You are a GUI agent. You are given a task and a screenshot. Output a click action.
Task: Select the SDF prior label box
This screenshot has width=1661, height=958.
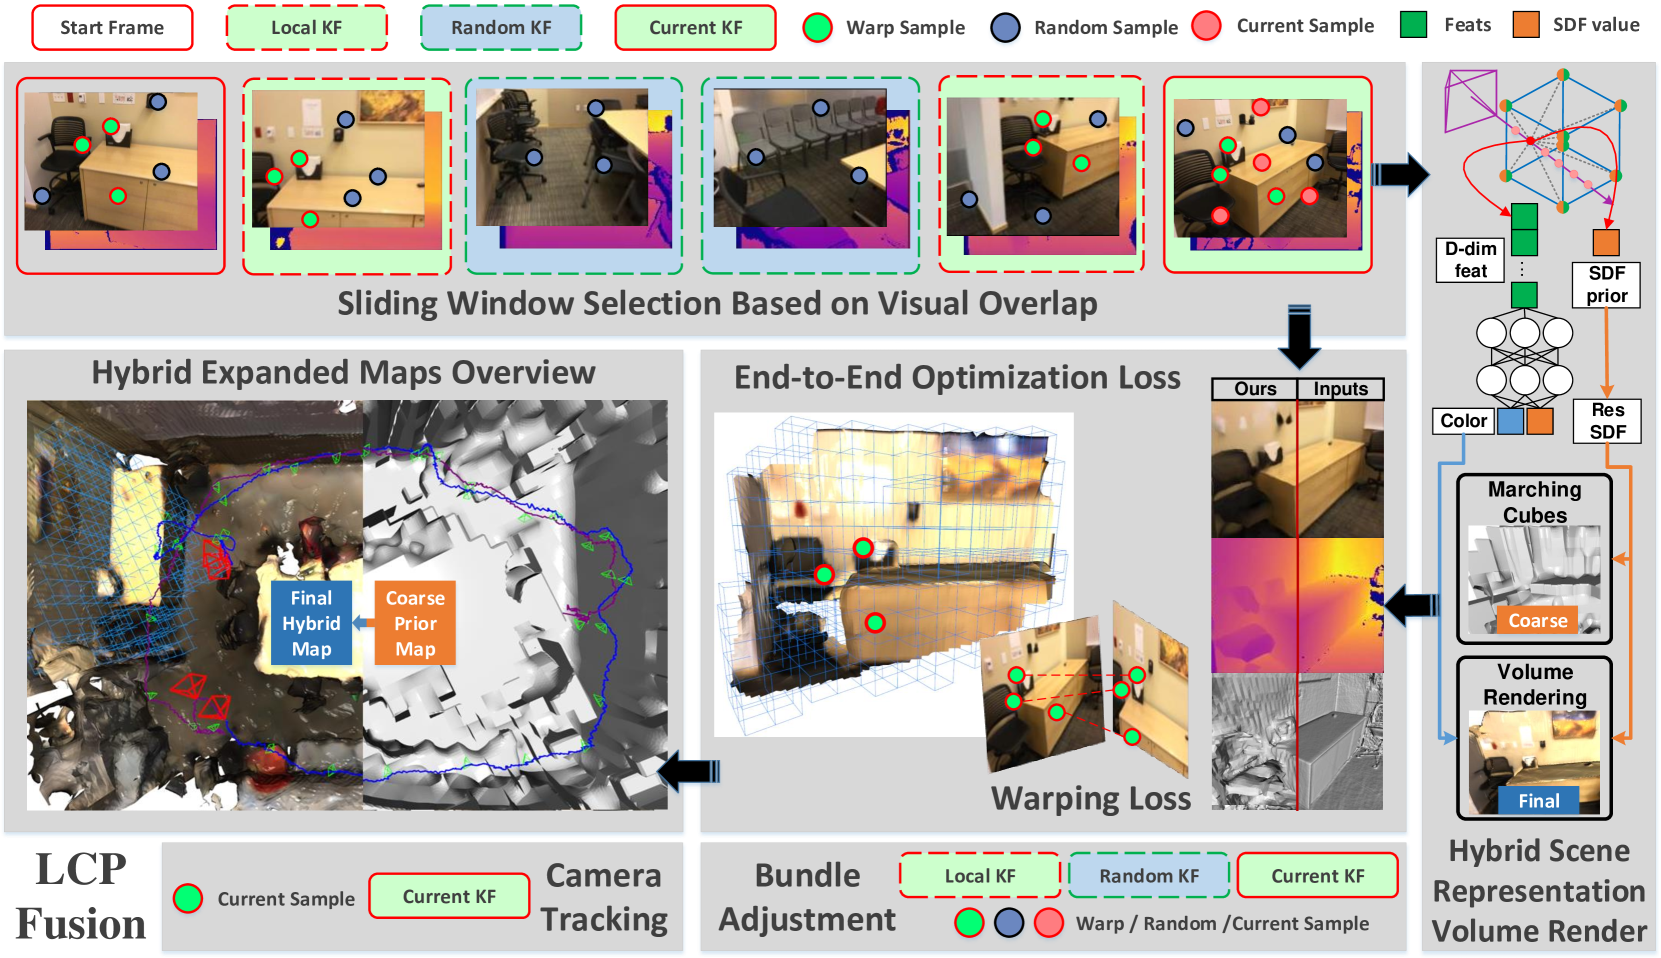pyautogui.click(x=1607, y=284)
